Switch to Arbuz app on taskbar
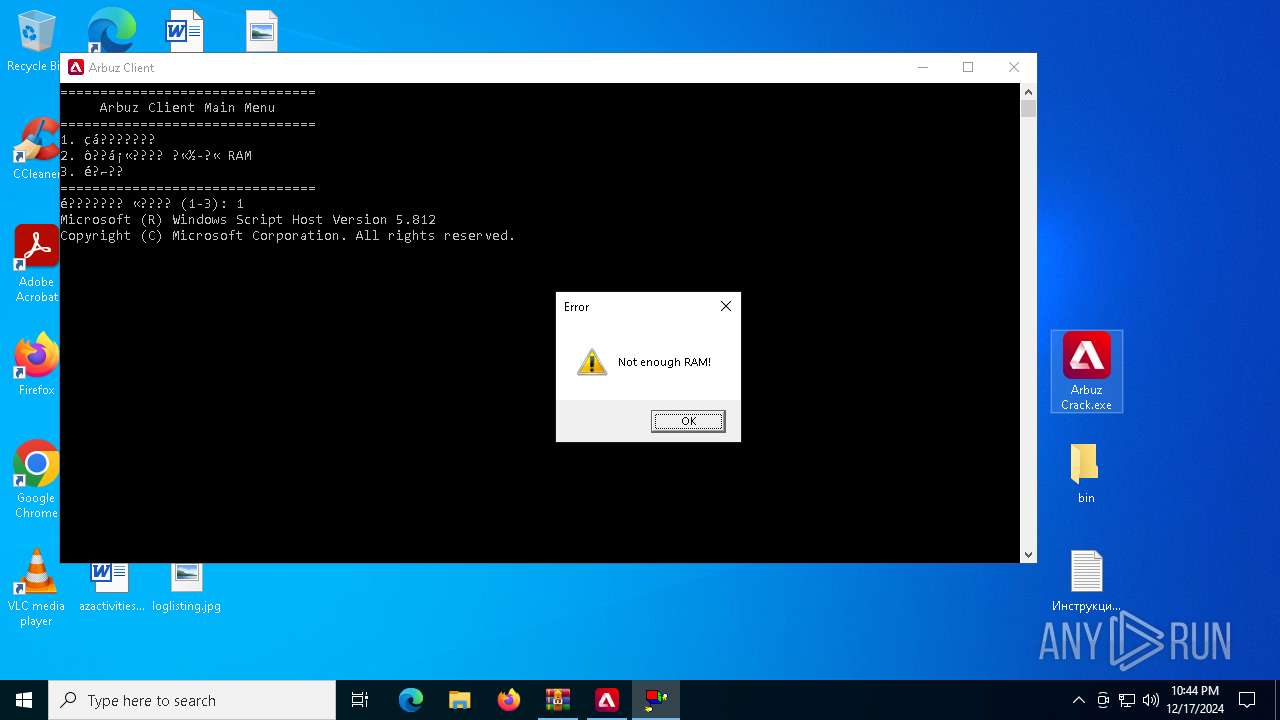The height and width of the screenshot is (720, 1280). [607, 700]
